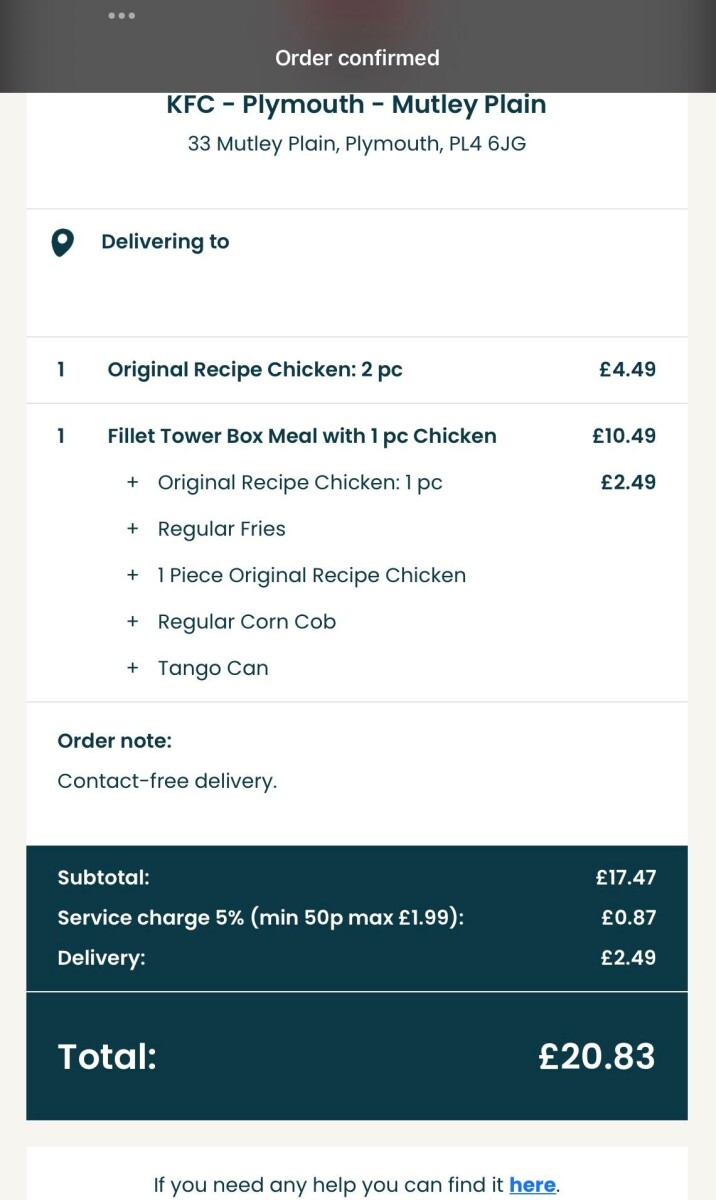Click the plus sign beside Regular Corn Cob
This screenshot has height=1200, width=716.
coord(132,622)
